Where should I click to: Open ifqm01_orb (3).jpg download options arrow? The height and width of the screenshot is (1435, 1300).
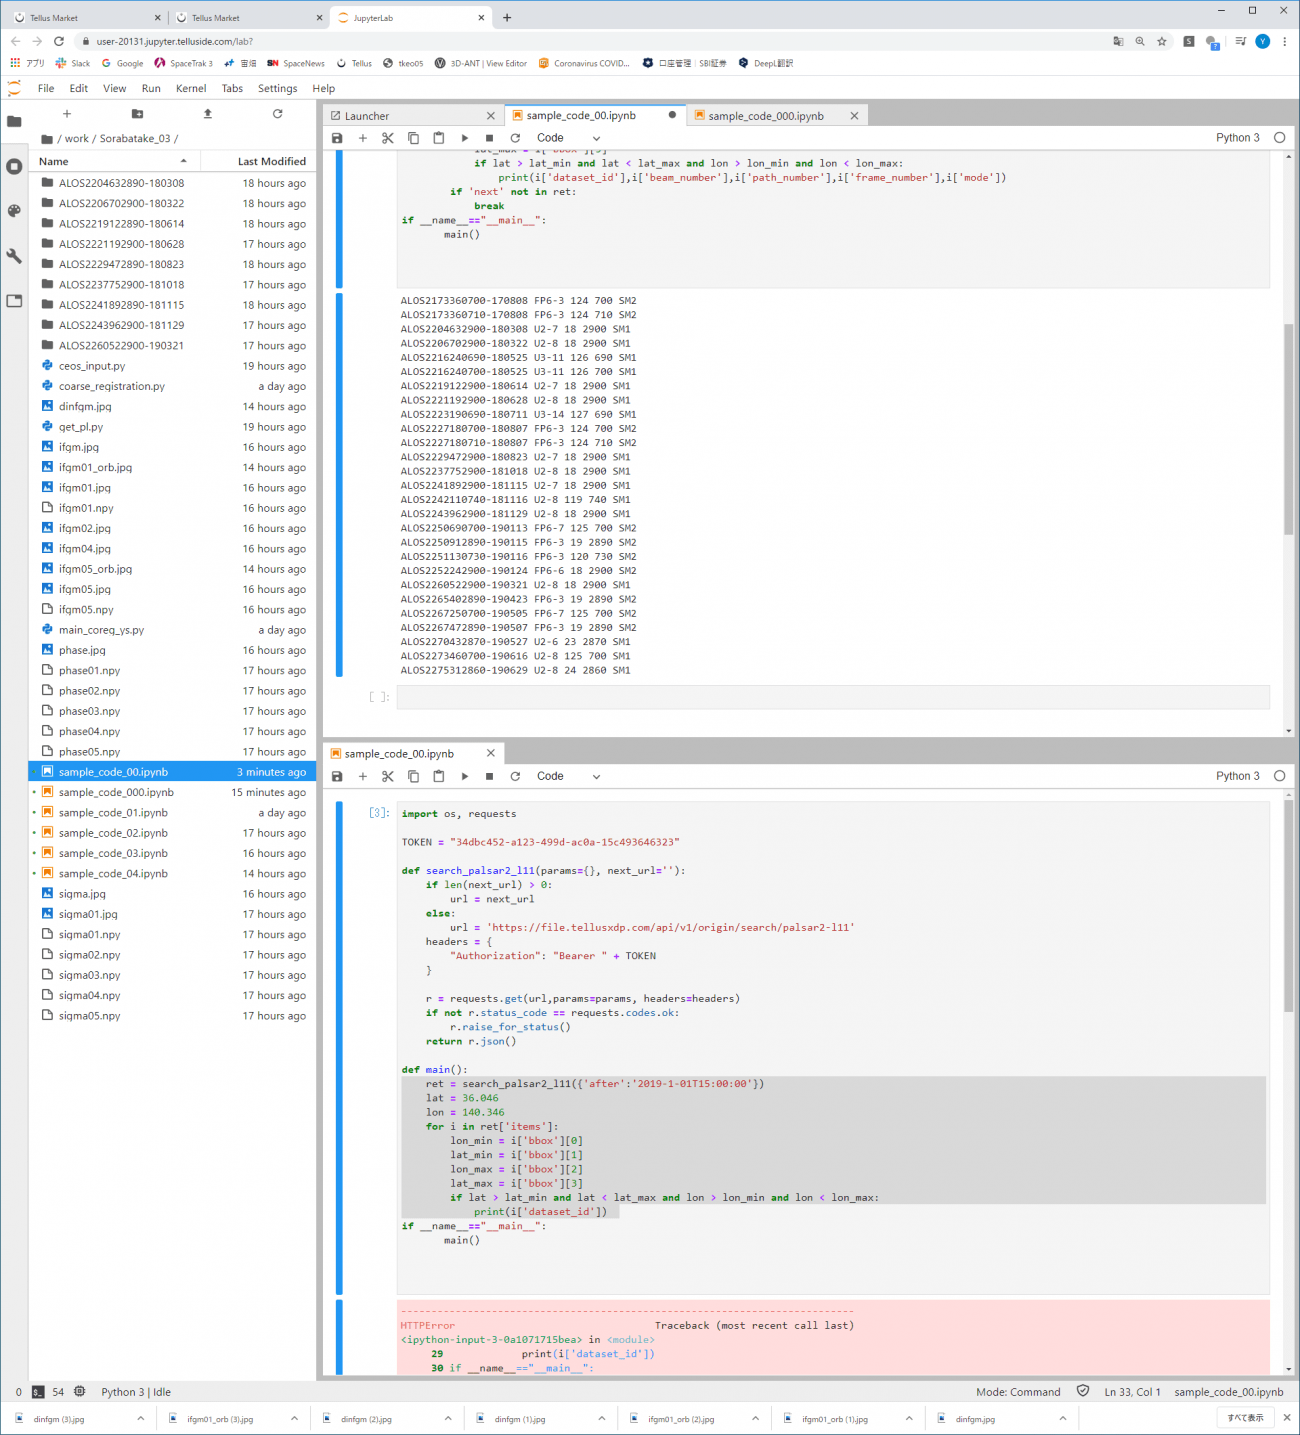point(294,1418)
